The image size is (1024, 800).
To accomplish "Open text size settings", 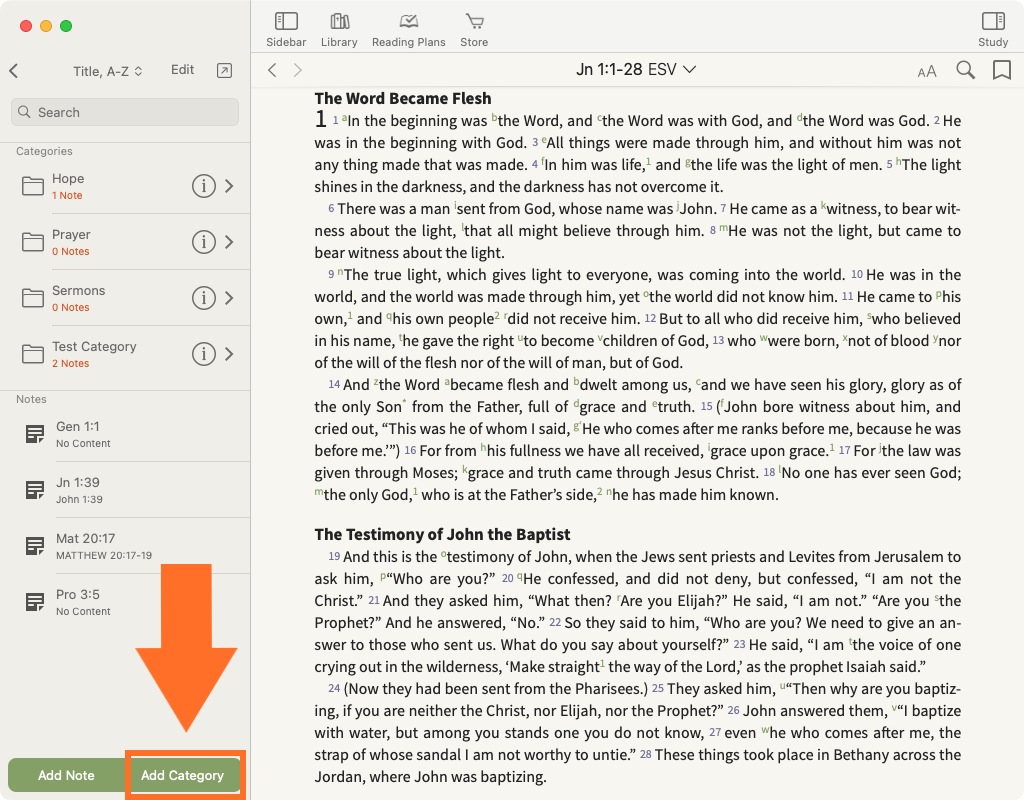I will pyautogui.click(x=927, y=71).
